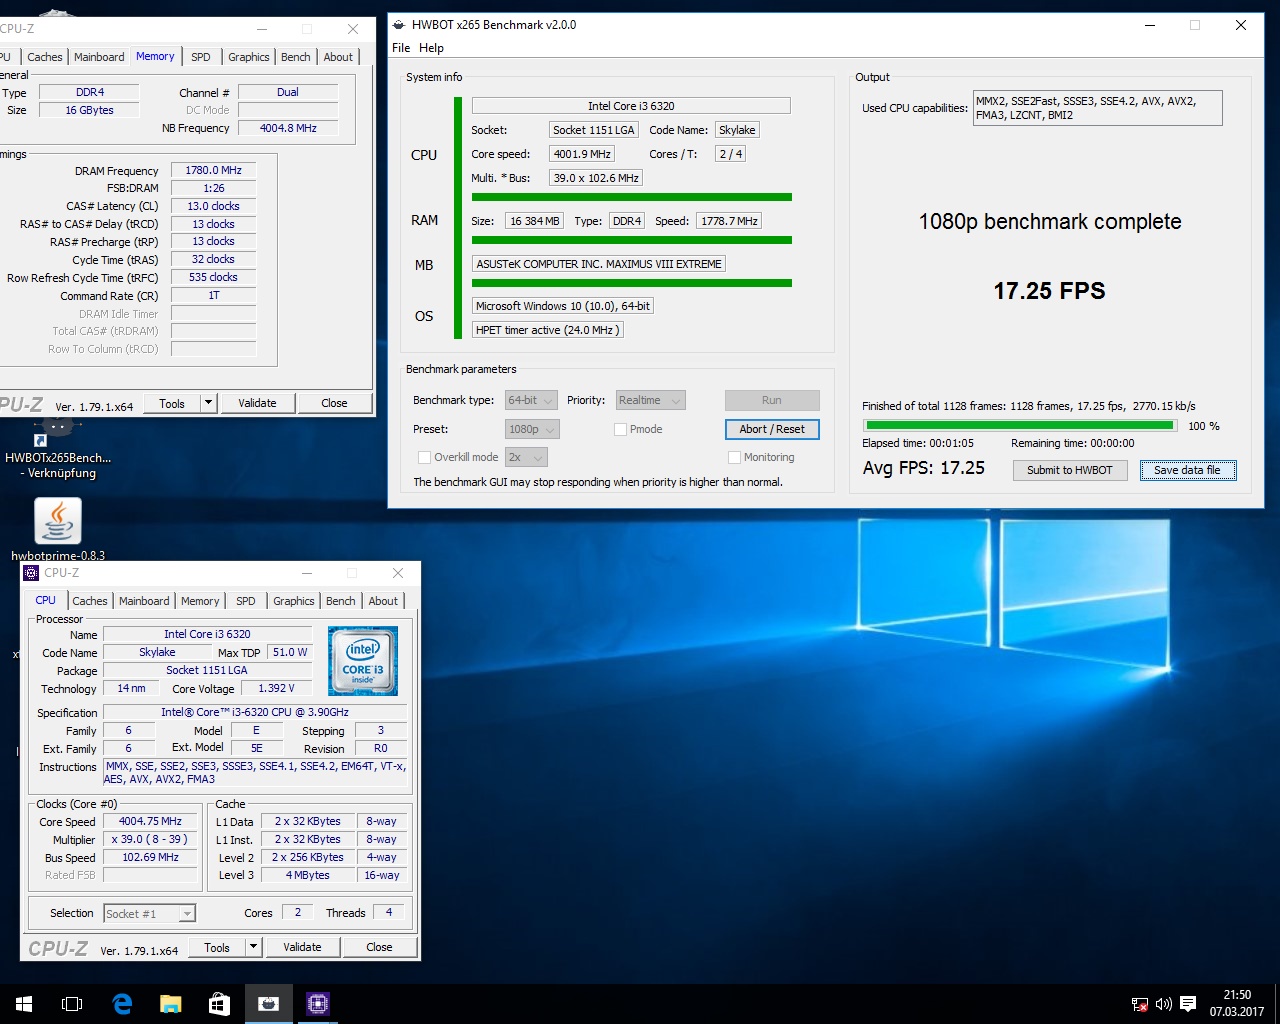Click Save data file button

coord(1188,470)
